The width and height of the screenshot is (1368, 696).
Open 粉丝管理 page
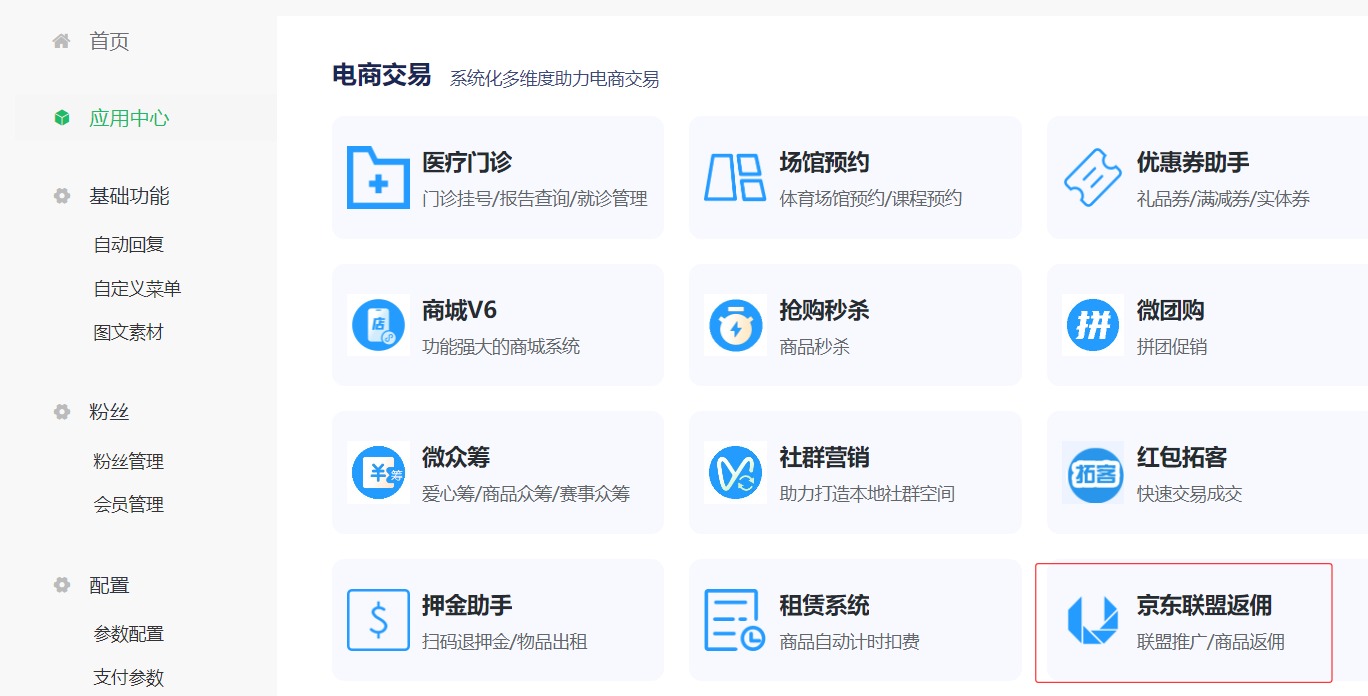coord(128,461)
